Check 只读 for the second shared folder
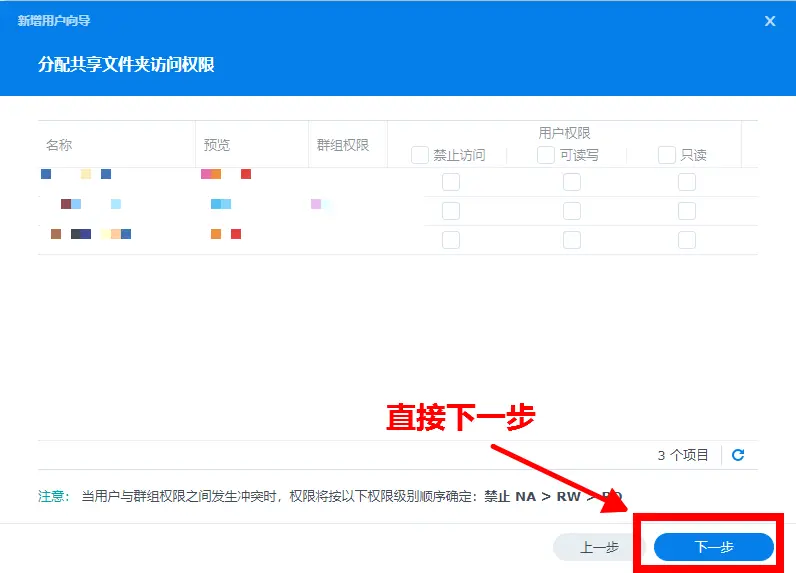 tap(687, 211)
